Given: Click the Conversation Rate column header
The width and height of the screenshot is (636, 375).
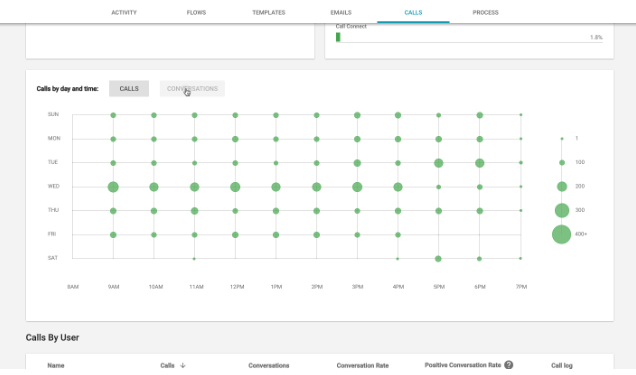Looking at the screenshot, I should tap(363, 365).
